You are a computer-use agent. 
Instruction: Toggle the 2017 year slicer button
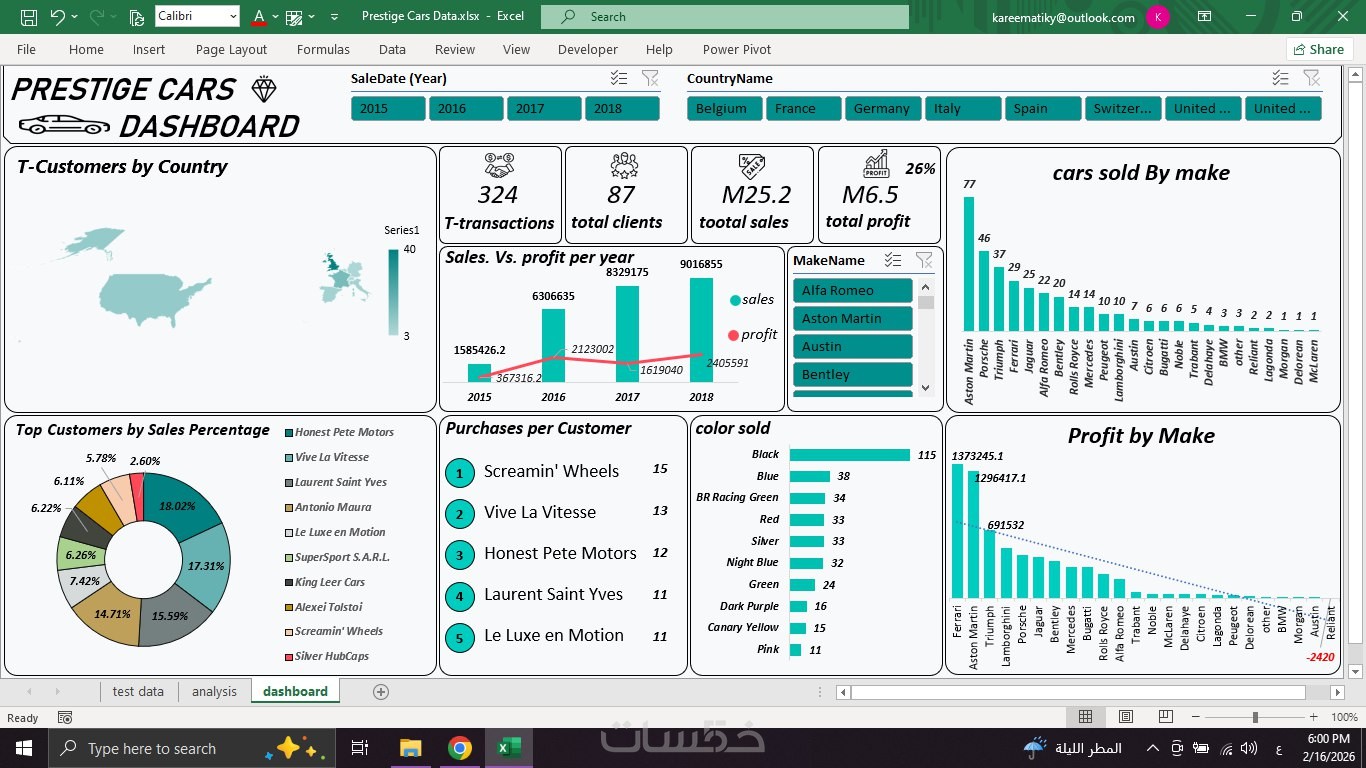545,108
